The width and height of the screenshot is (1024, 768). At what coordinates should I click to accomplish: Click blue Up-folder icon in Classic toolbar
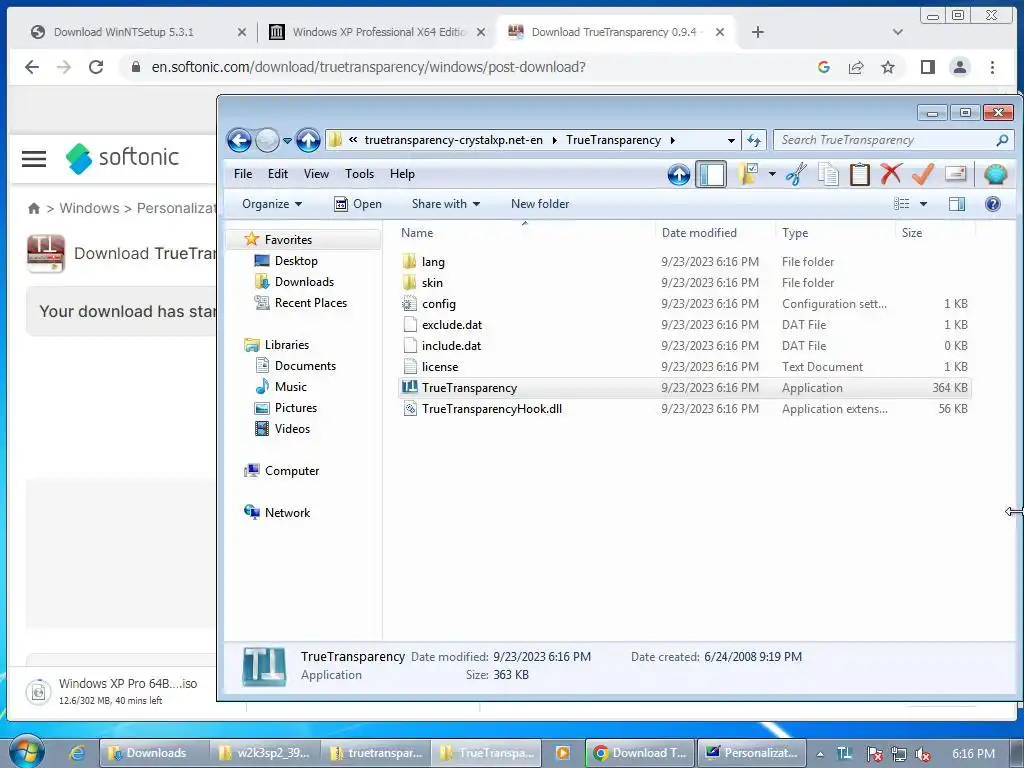click(679, 174)
